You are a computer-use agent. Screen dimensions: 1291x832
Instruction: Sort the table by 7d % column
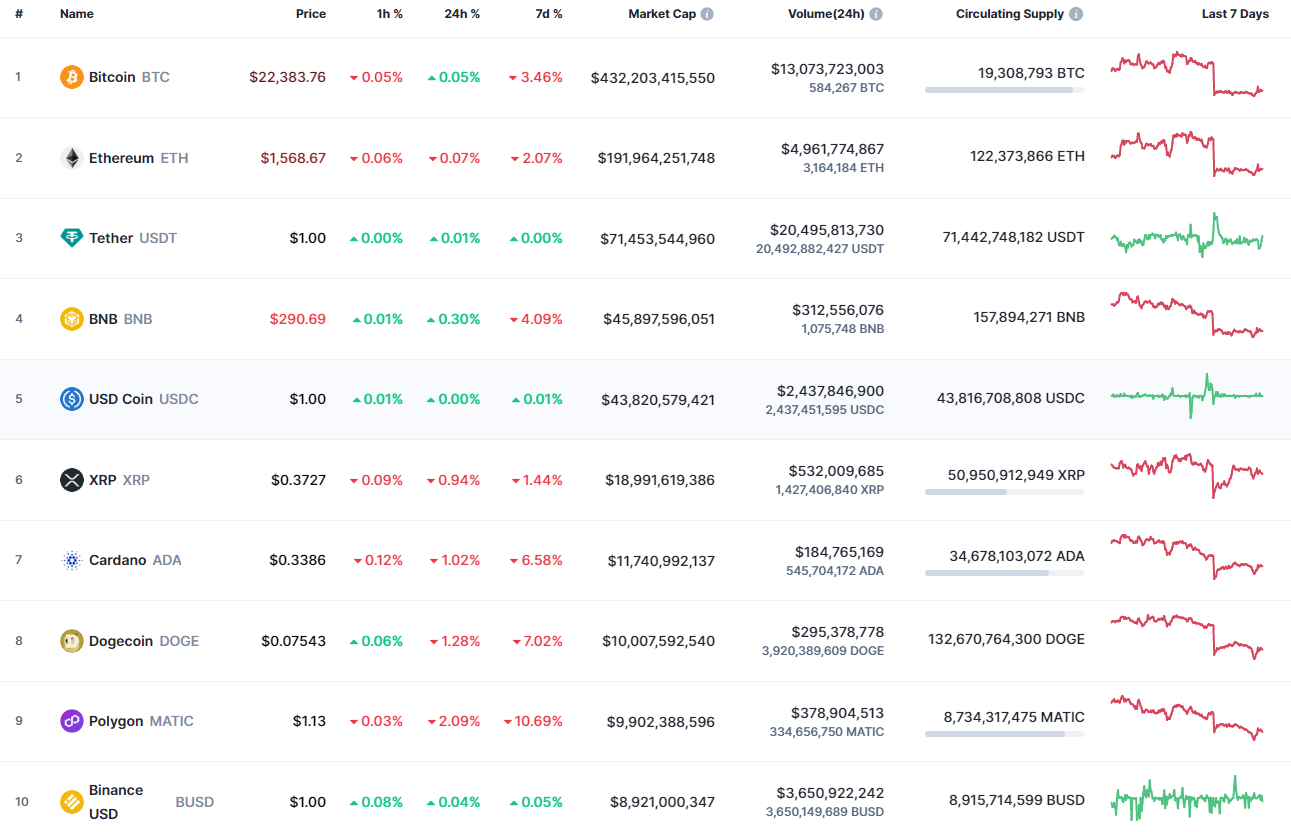point(548,13)
